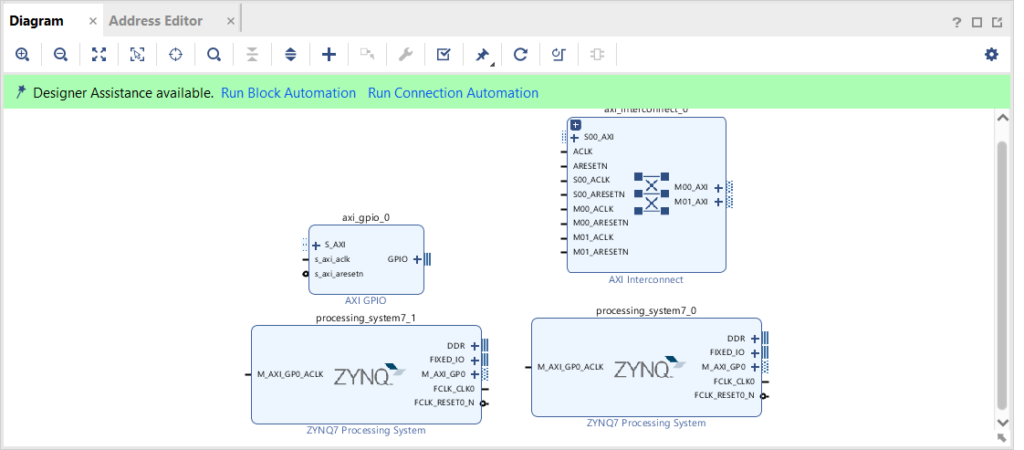
Task: Open the pin options dropdown in toolbar
Action: 483,55
